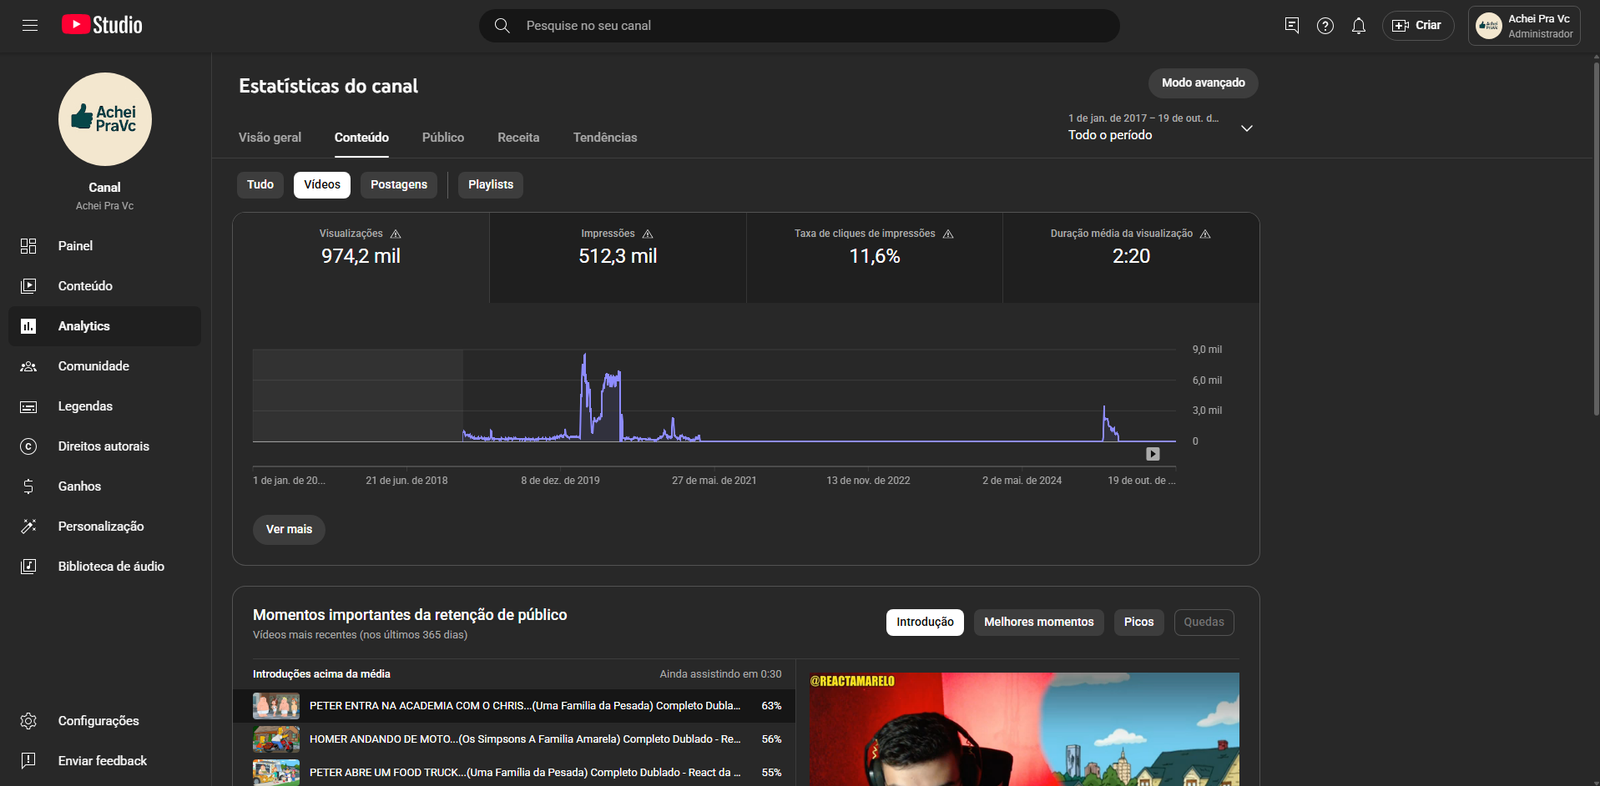Click the page vertical scrollbar
Image resolution: width=1600 pixels, height=786 pixels.
pyautogui.click(x=1595, y=237)
